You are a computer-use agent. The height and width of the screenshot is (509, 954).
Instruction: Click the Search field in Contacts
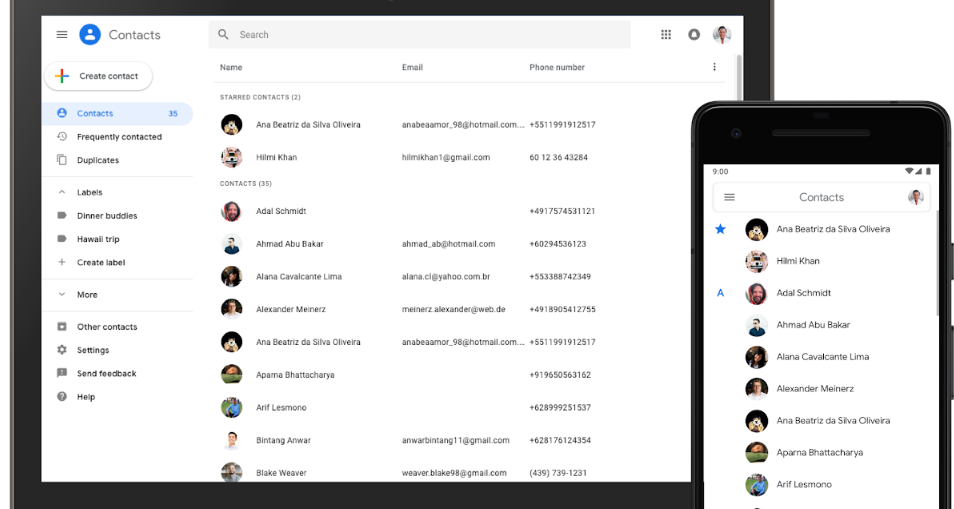click(x=419, y=35)
